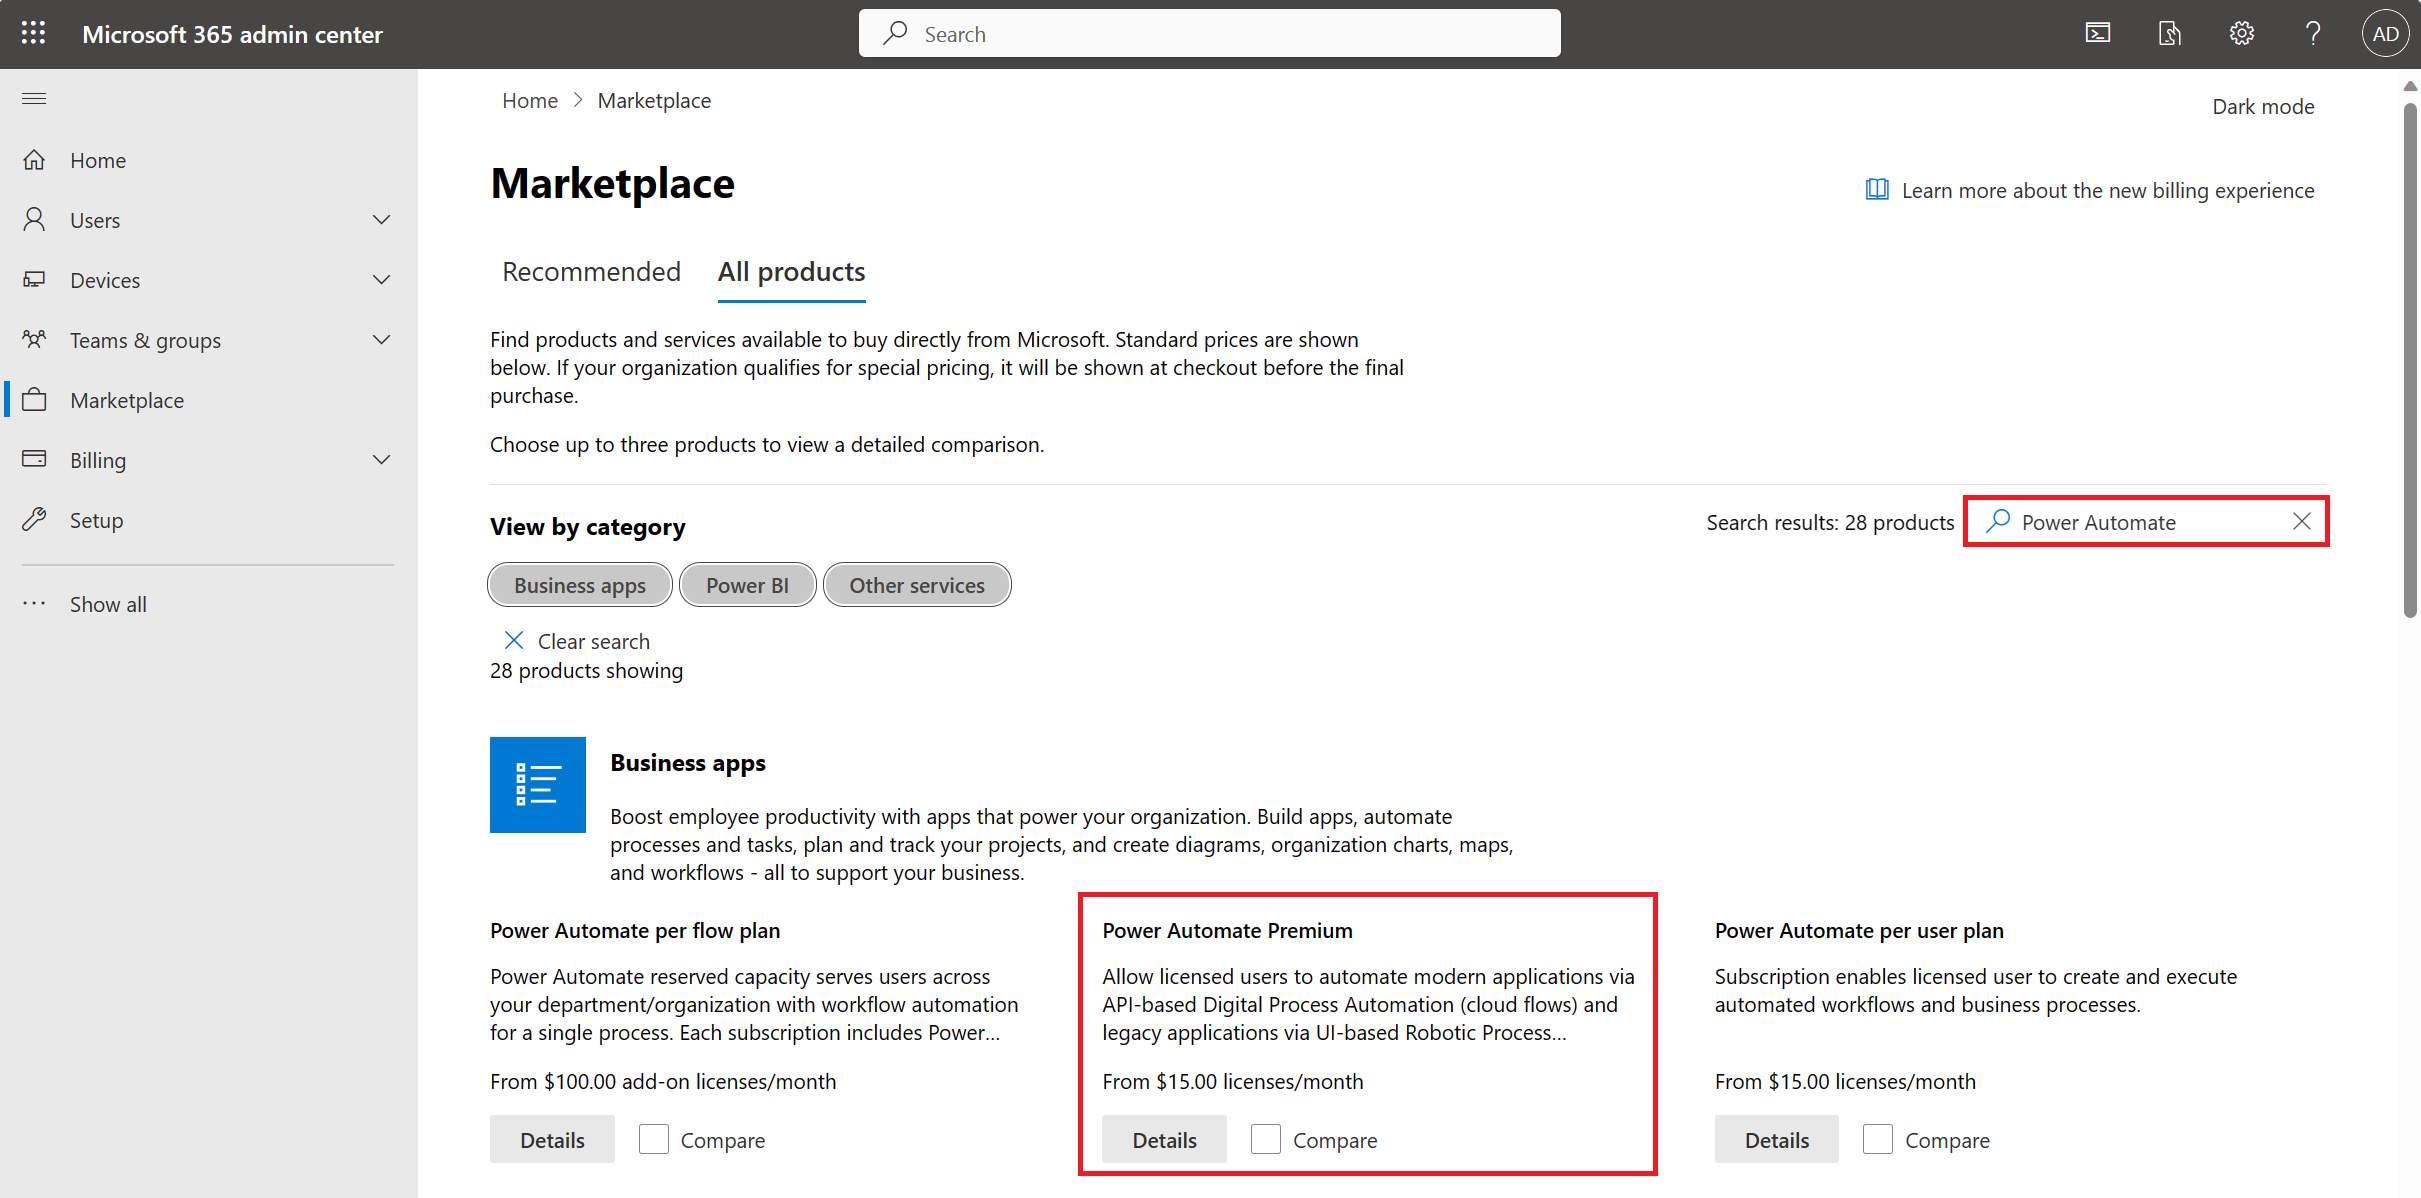Click Details for Power Automate Premium
Viewport: 2421px width, 1198px height.
tap(1164, 1139)
